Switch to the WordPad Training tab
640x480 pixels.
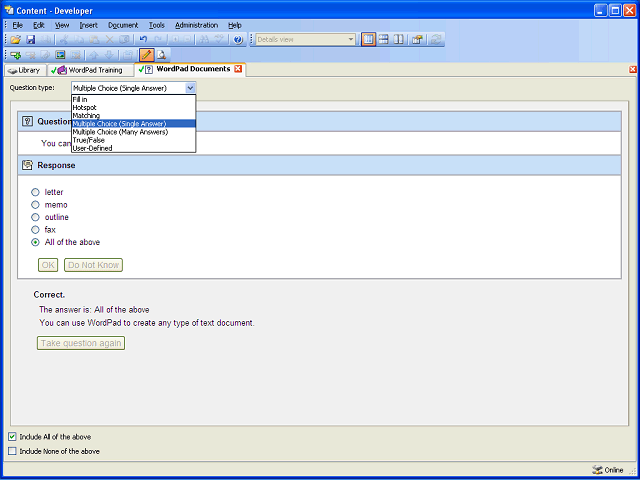pos(90,70)
